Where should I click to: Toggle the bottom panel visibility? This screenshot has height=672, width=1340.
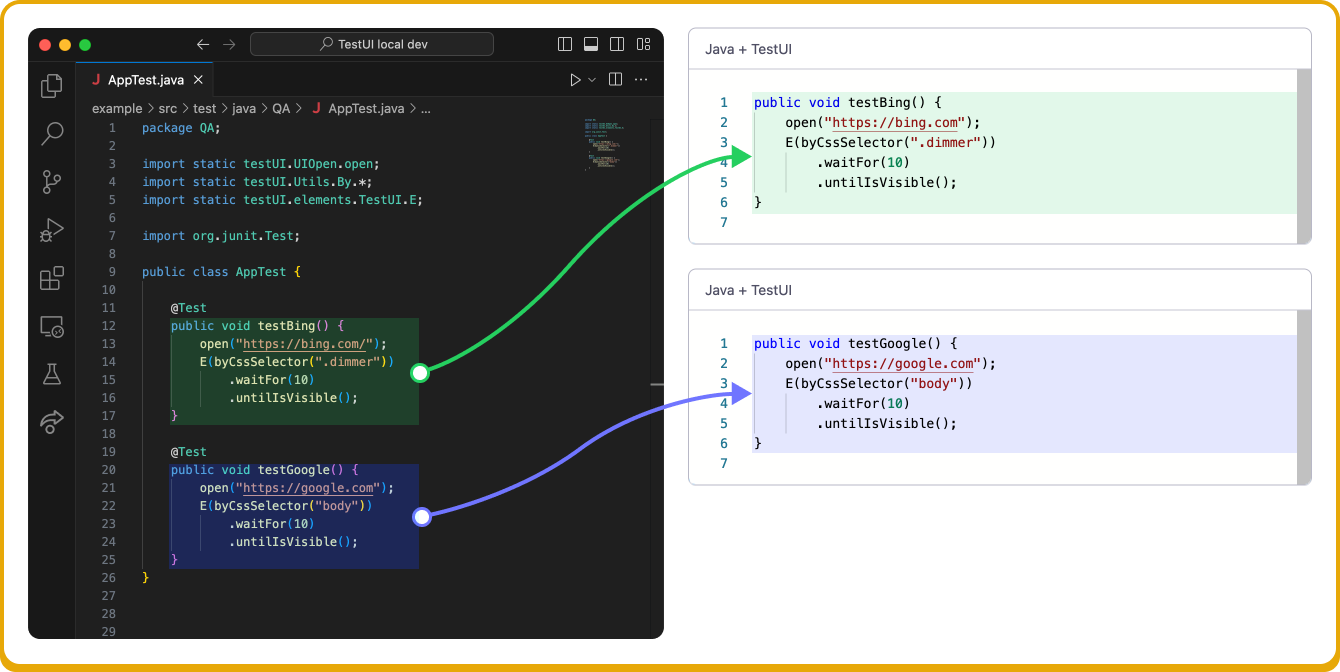coord(591,43)
